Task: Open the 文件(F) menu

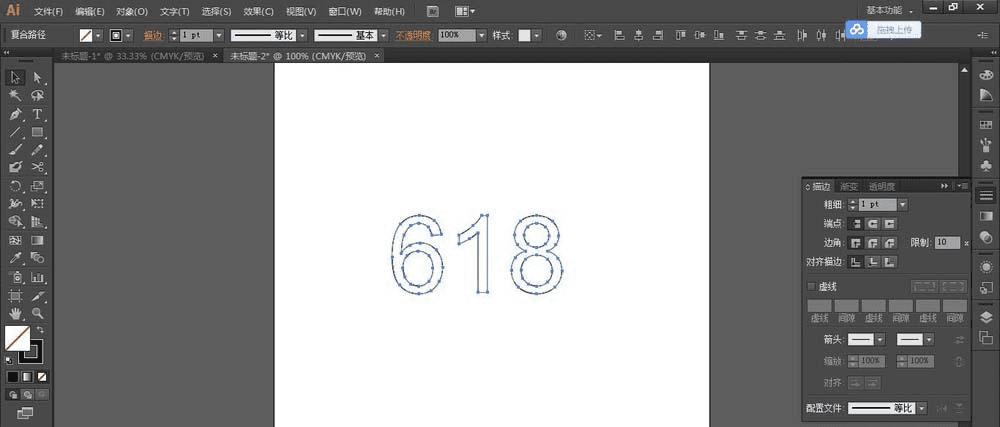Action: [x=48, y=11]
